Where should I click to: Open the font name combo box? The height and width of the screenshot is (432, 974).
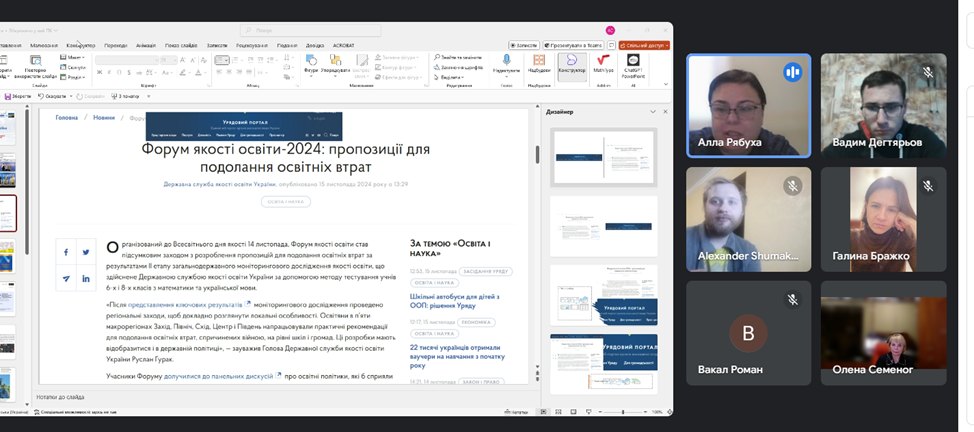coord(127,60)
